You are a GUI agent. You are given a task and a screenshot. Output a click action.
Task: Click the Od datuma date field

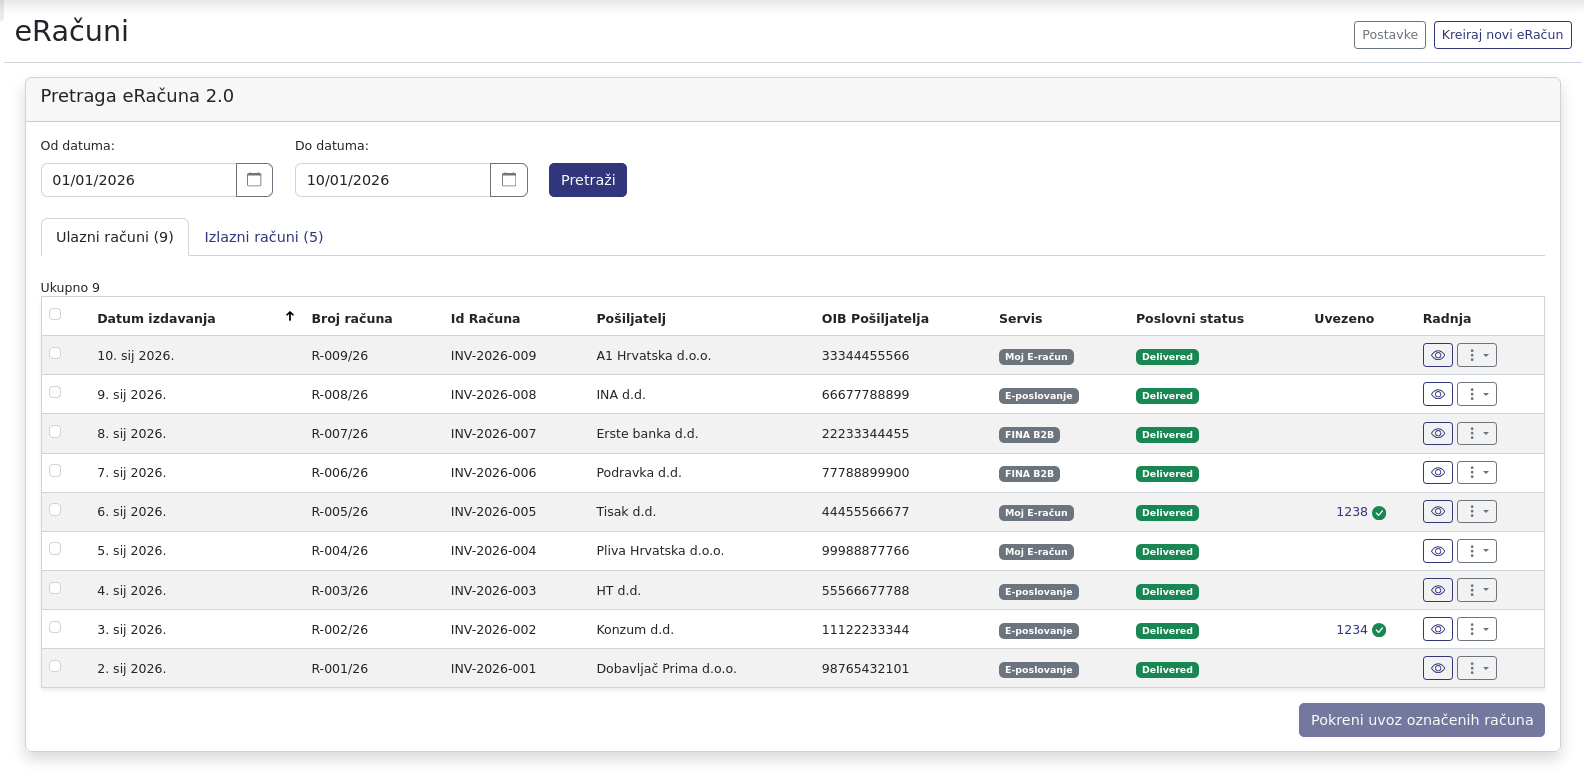138,180
